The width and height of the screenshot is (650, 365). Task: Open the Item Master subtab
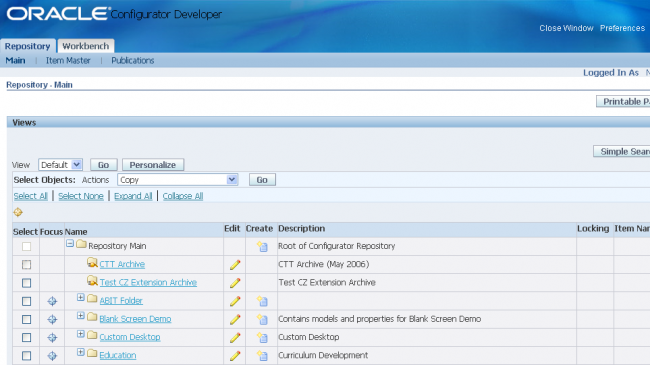68,61
